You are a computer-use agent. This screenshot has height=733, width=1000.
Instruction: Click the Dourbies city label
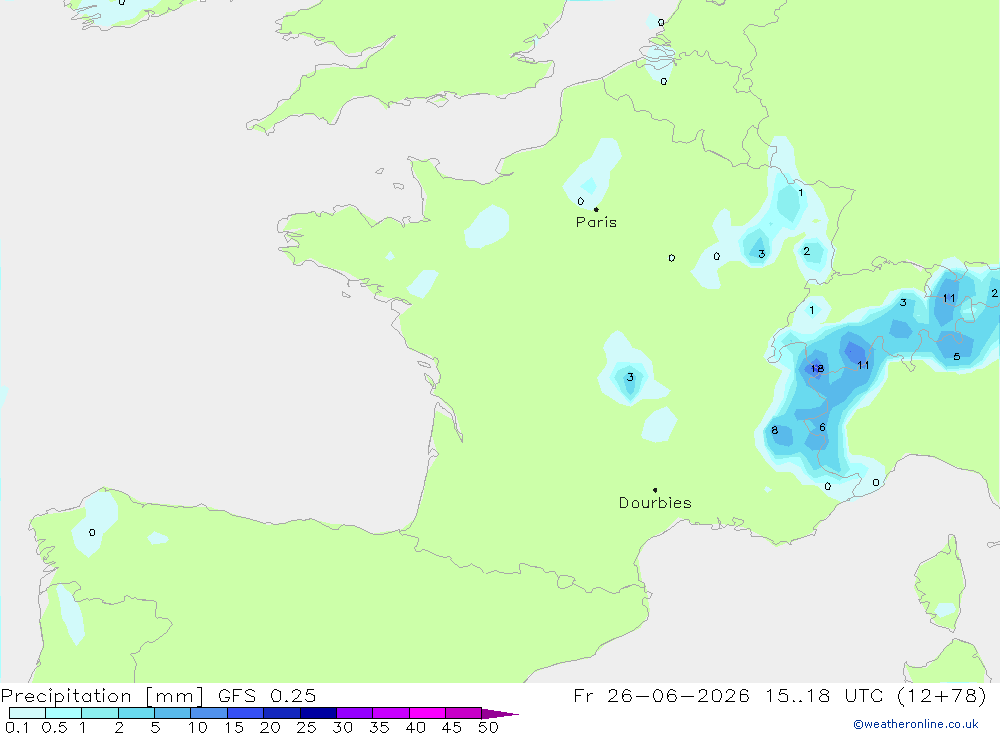point(655,503)
